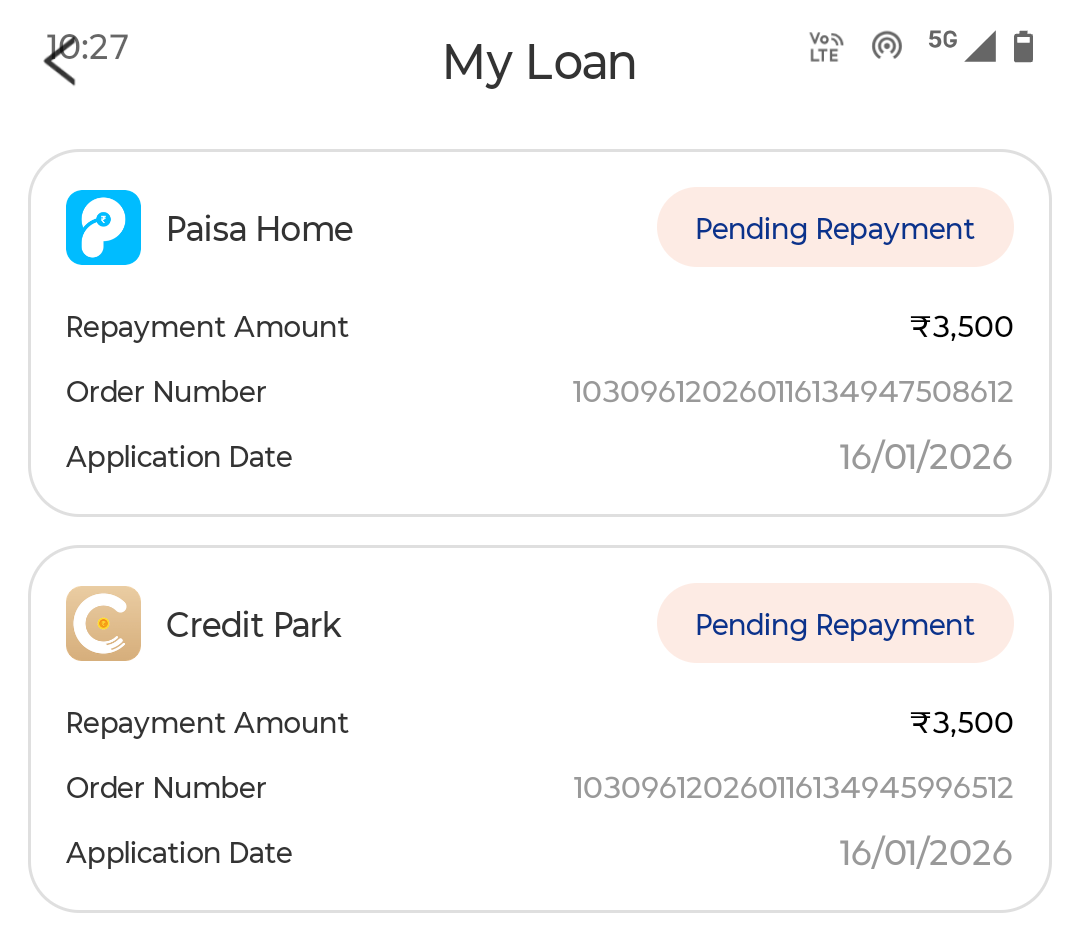Select Credit Park order number ending 996512

click(x=792, y=788)
